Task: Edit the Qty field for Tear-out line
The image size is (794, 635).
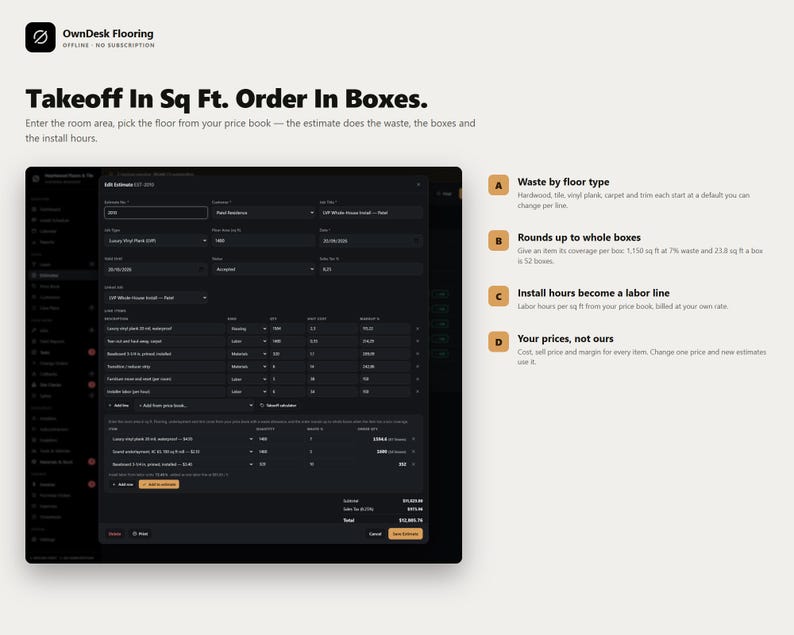Action: point(287,341)
